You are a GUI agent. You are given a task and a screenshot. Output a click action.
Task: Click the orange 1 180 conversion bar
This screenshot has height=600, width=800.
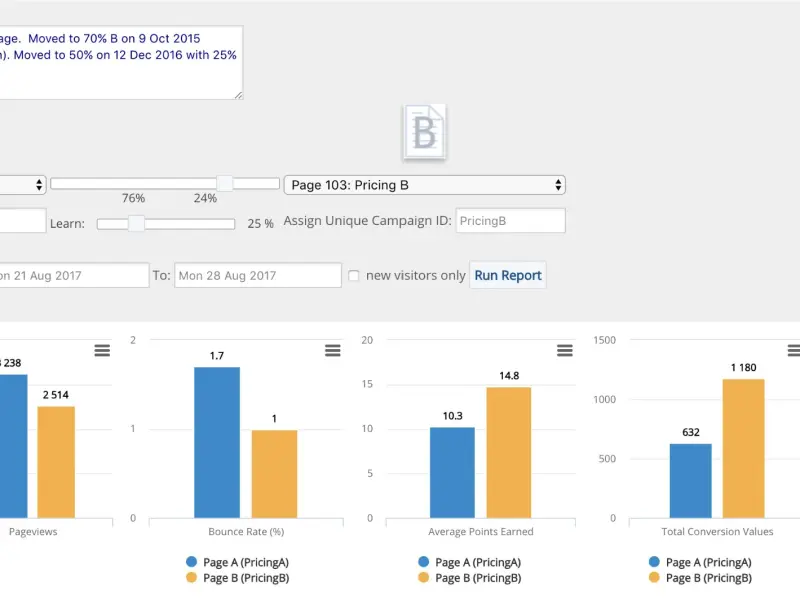[x=743, y=448]
